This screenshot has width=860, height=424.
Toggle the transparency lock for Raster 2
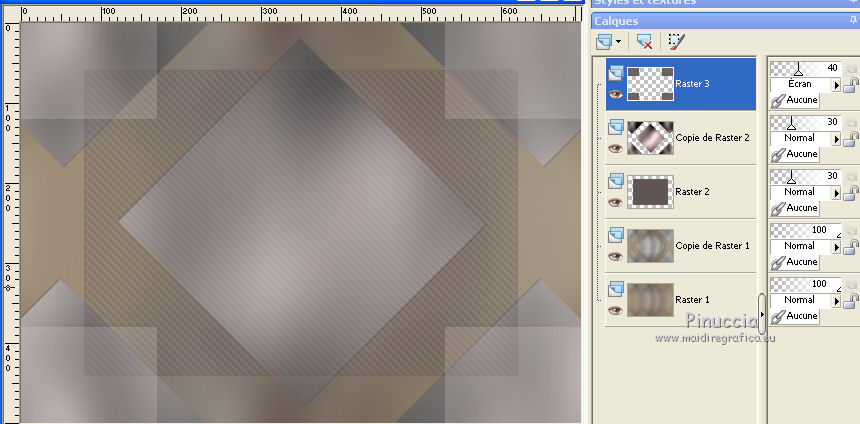coord(851,192)
